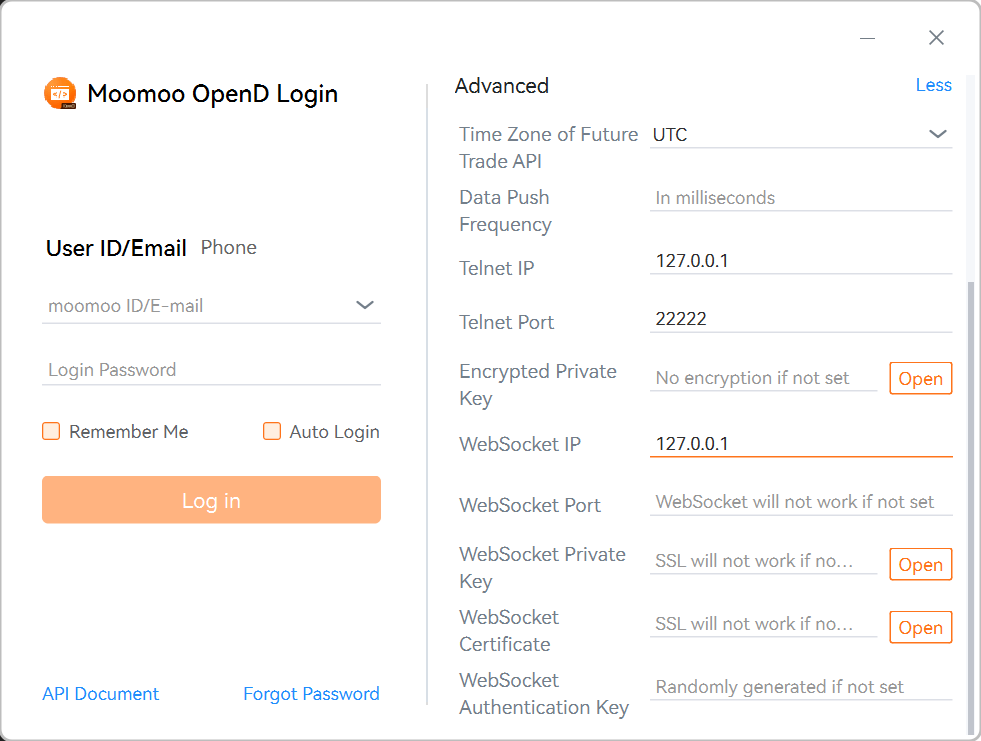This screenshot has width=981, height=741.
Task: Open the WebSocket Private Key file picker
Action: point(920,564)
